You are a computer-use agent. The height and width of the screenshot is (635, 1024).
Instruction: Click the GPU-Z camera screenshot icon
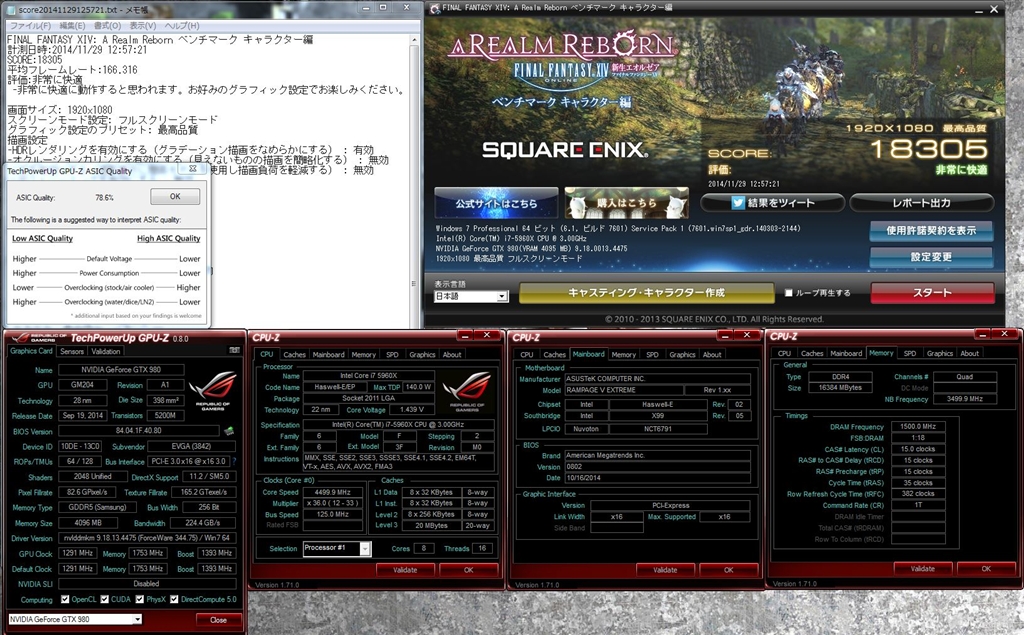(x=234, y=351)
